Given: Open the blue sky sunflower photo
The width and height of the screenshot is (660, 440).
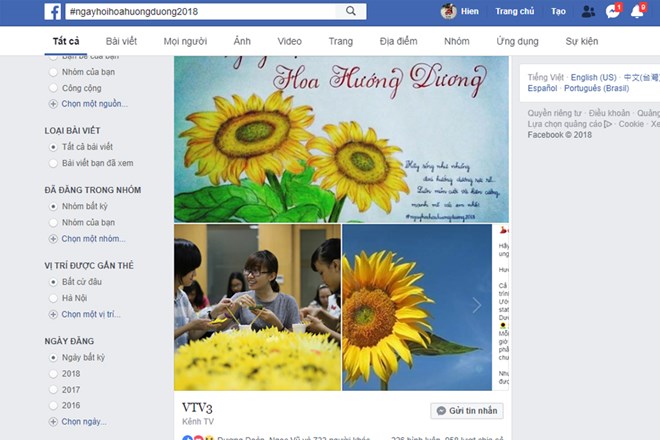Looking at the screenshot, I should pos(417,307).
